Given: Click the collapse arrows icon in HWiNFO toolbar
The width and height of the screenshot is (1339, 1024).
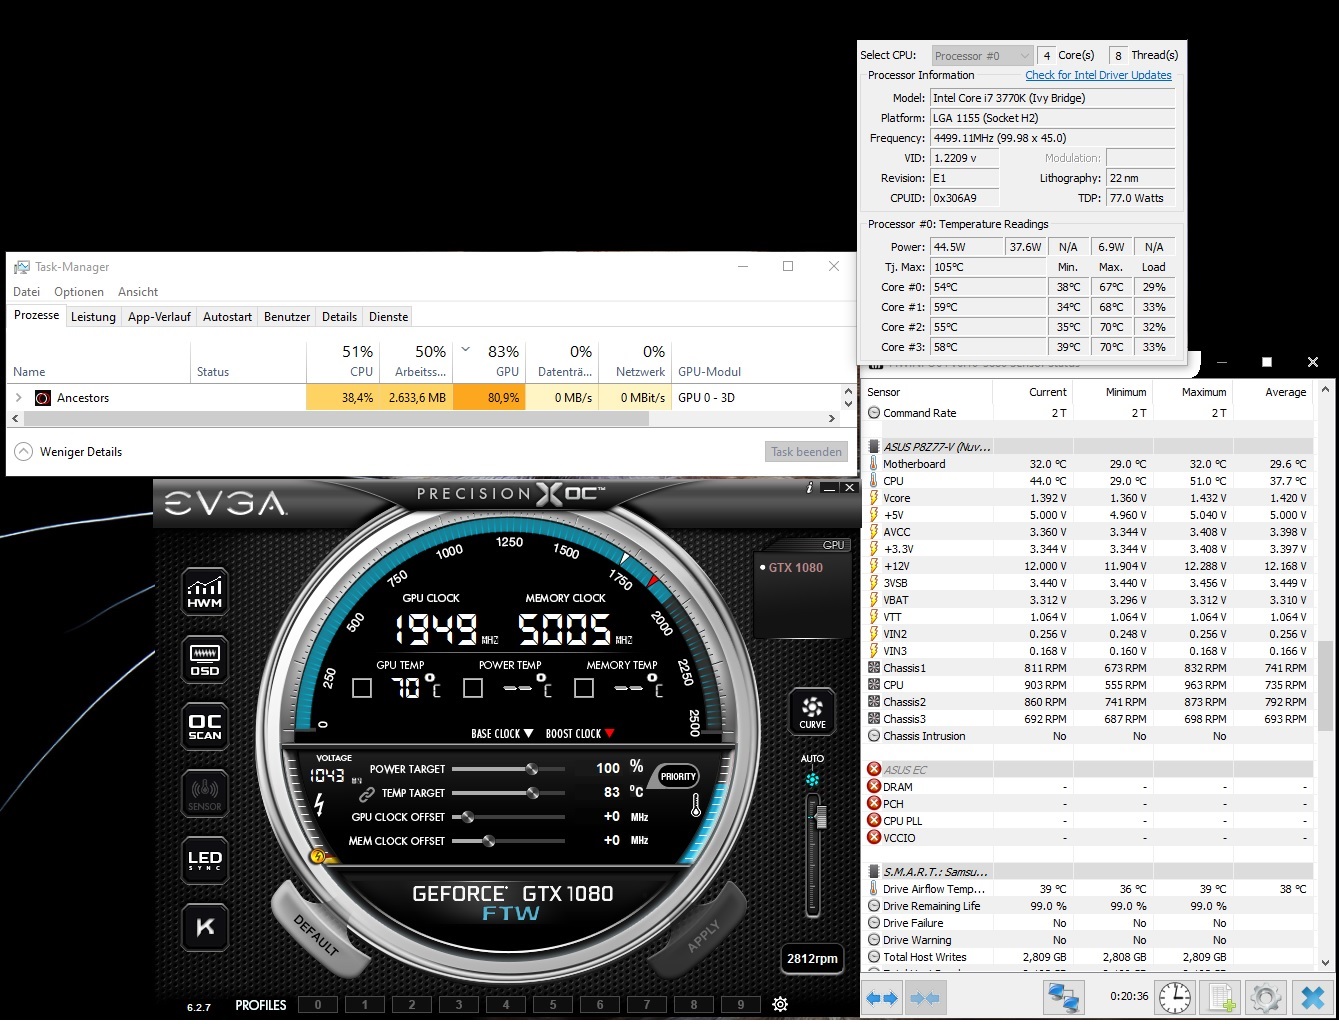Looking at the screenshot, I should pos(925,998).
